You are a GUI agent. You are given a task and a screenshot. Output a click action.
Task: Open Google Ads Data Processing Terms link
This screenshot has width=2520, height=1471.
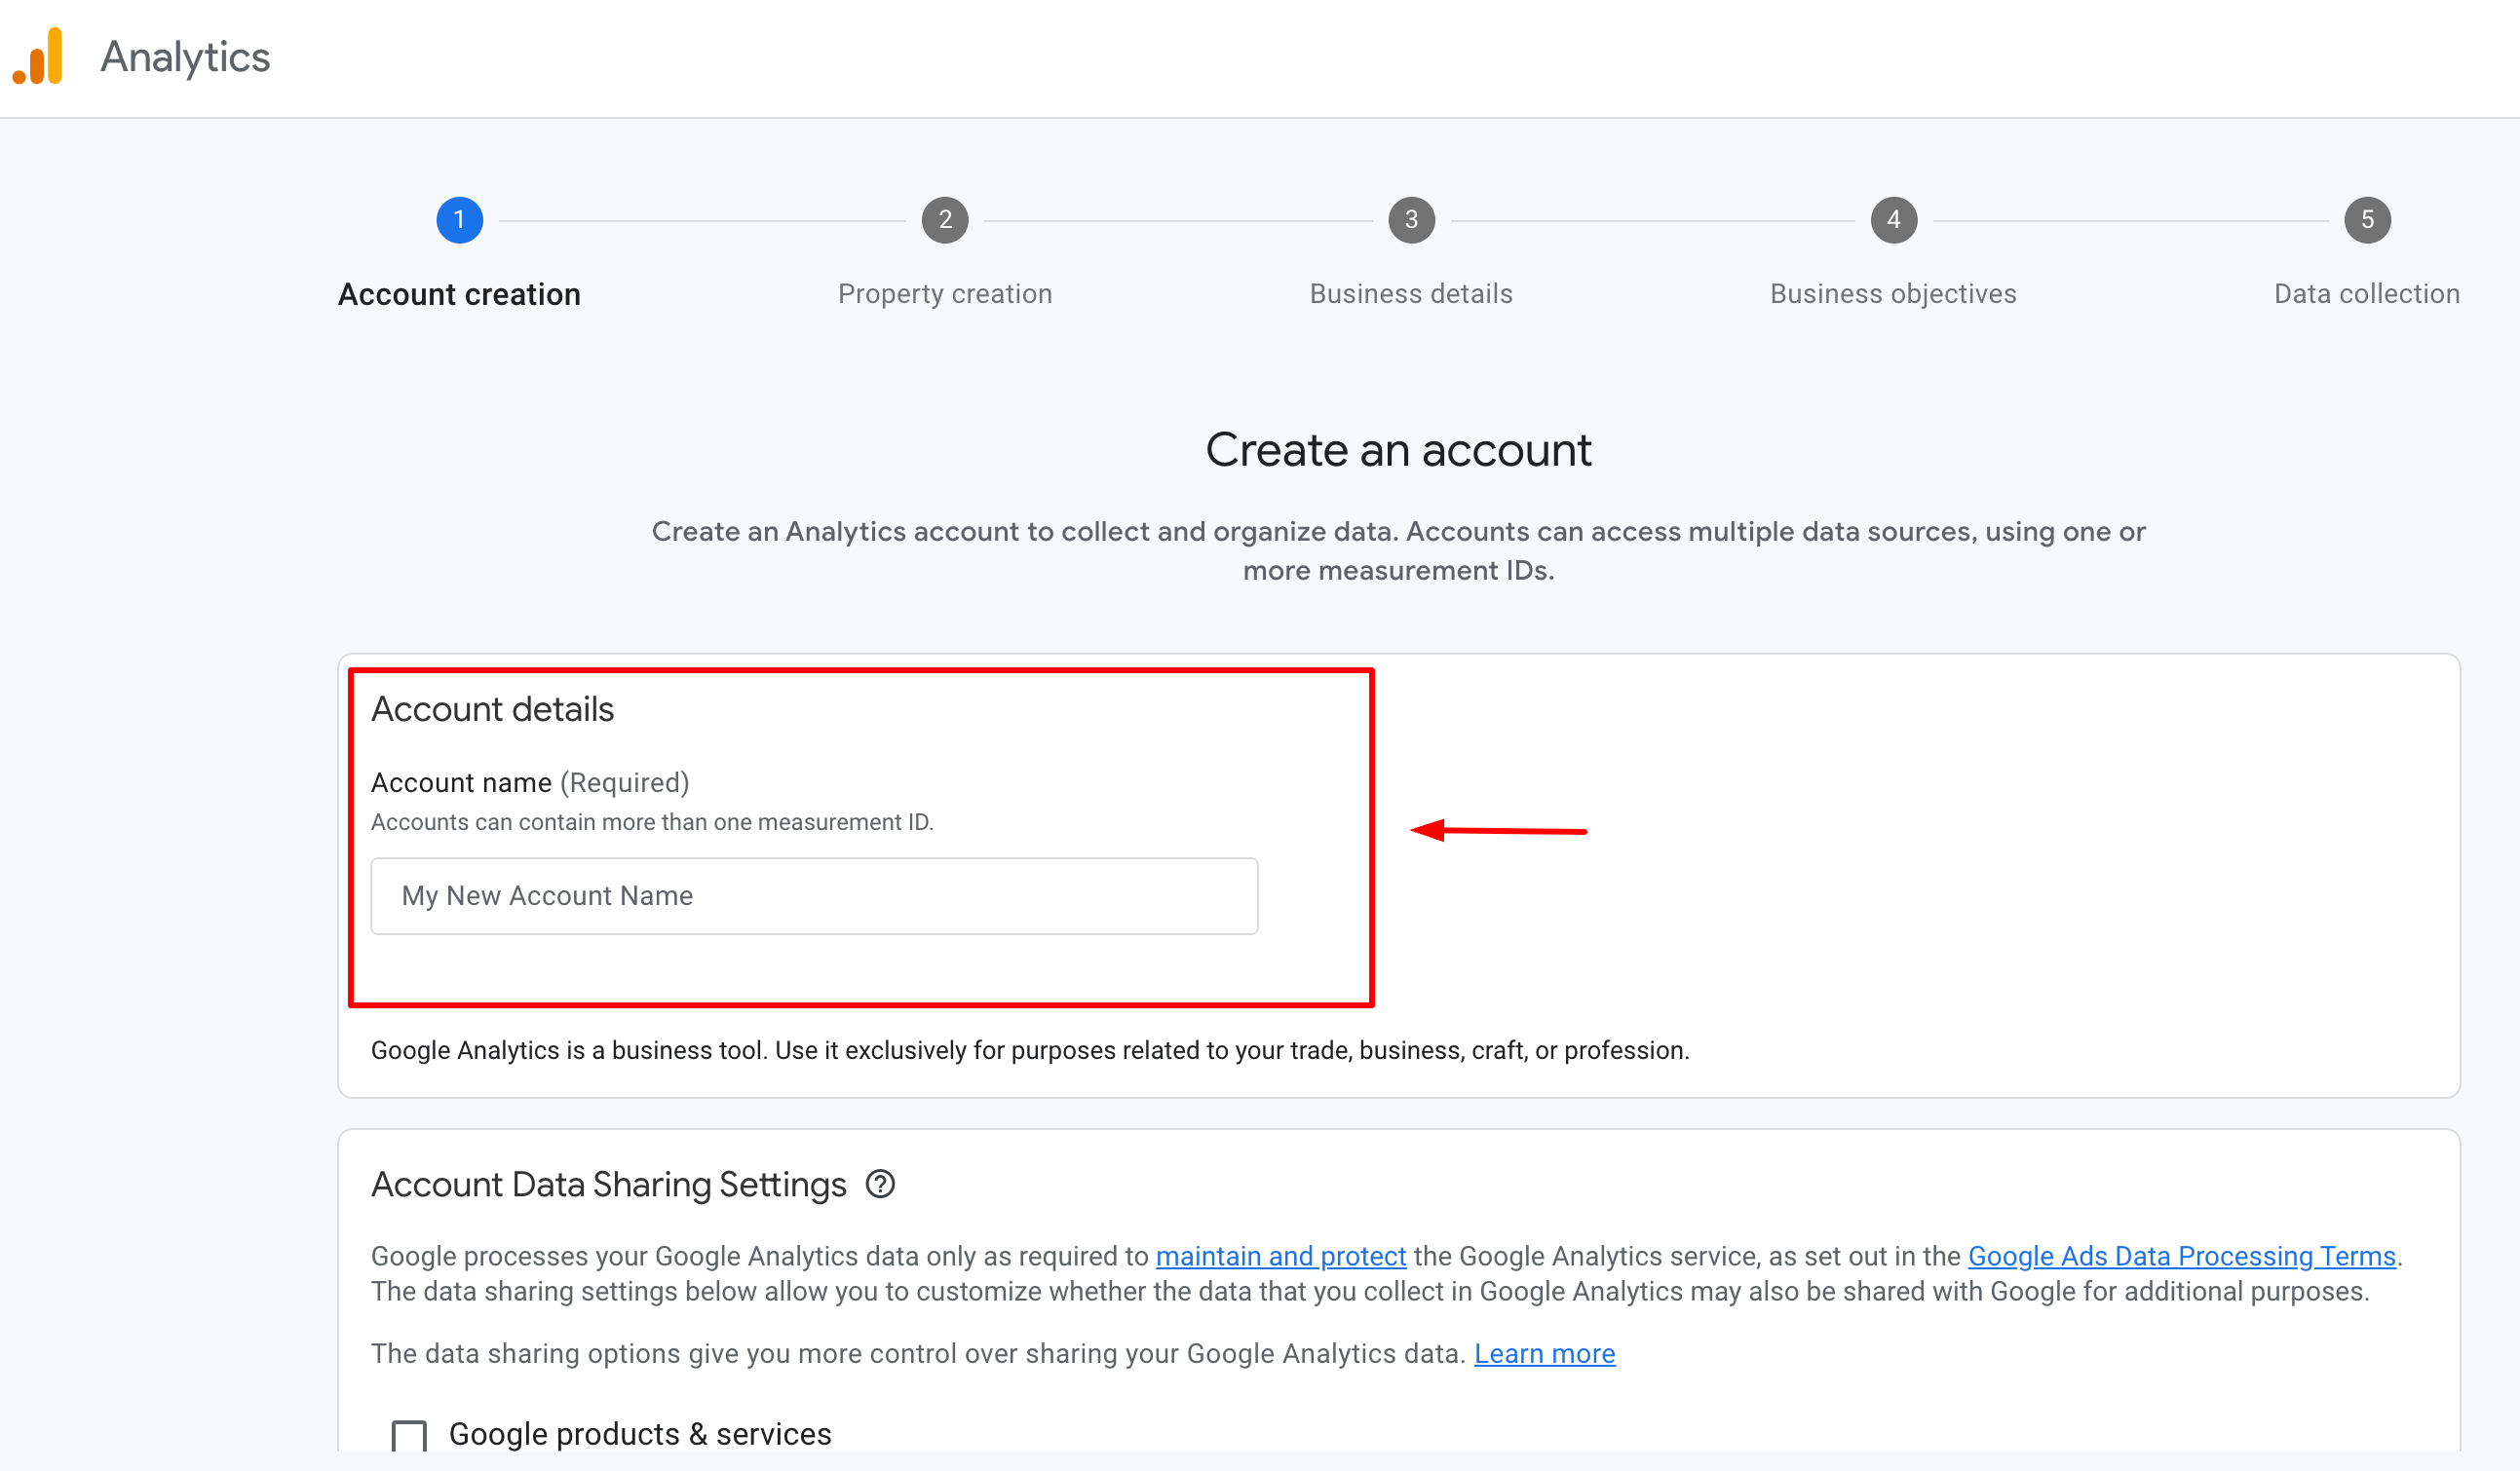pos(2181,1256)
